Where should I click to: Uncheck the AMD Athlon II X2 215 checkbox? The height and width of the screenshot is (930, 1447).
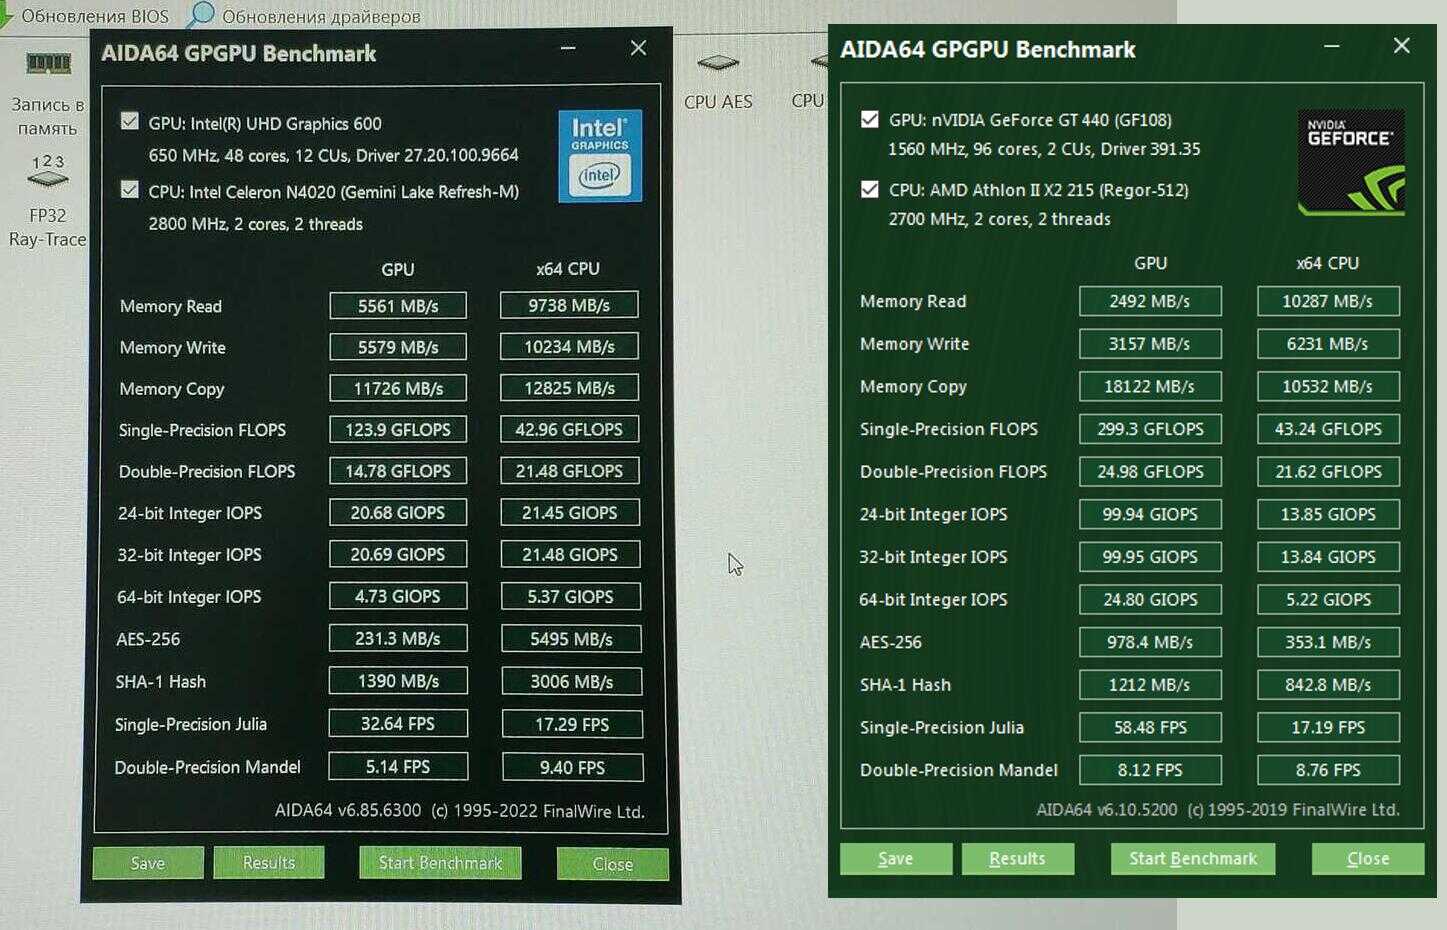(x=870, y=189)
